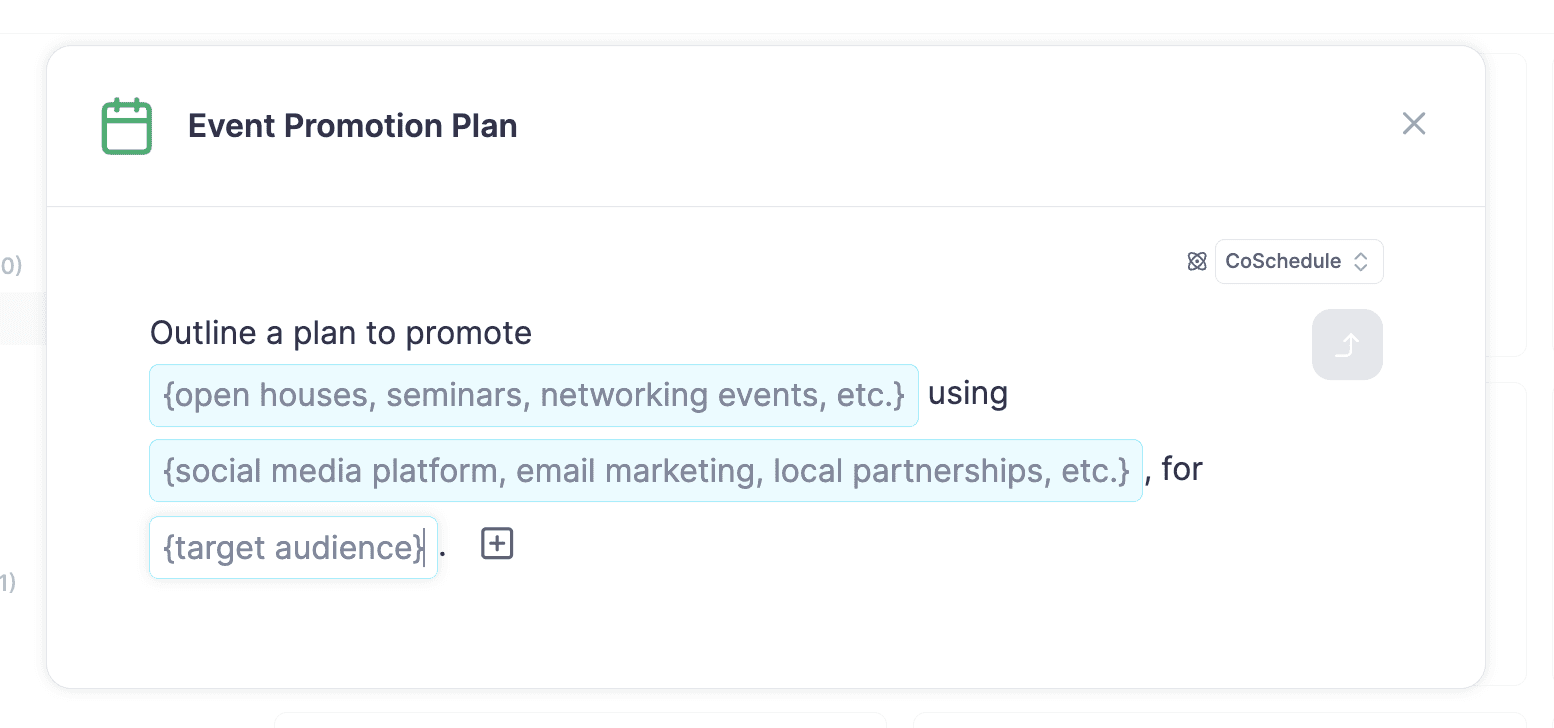Click the atom AI model icon
The width and height of the screenshot is (1554, 728).
click(1196, 262)
